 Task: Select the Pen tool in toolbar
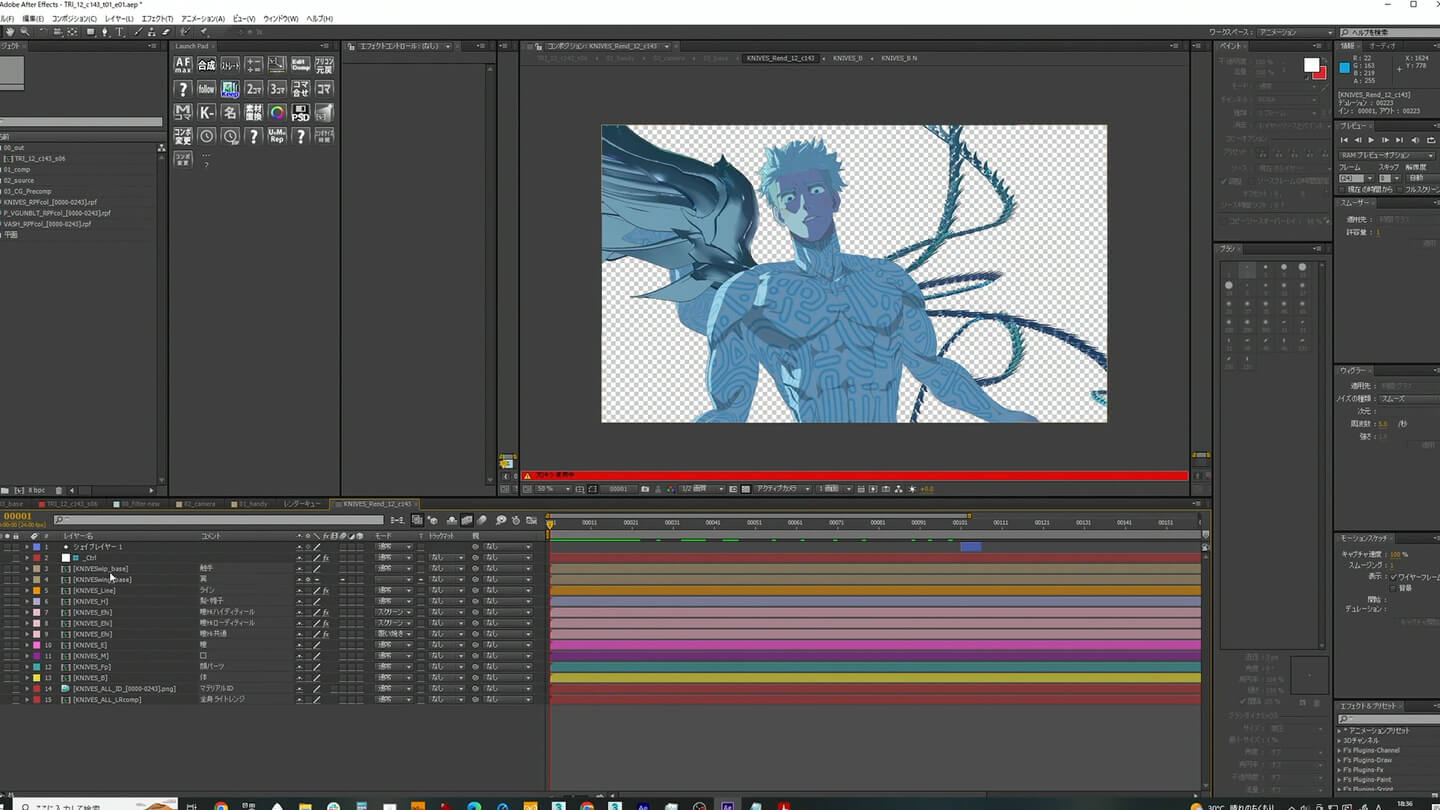point(105,32)
